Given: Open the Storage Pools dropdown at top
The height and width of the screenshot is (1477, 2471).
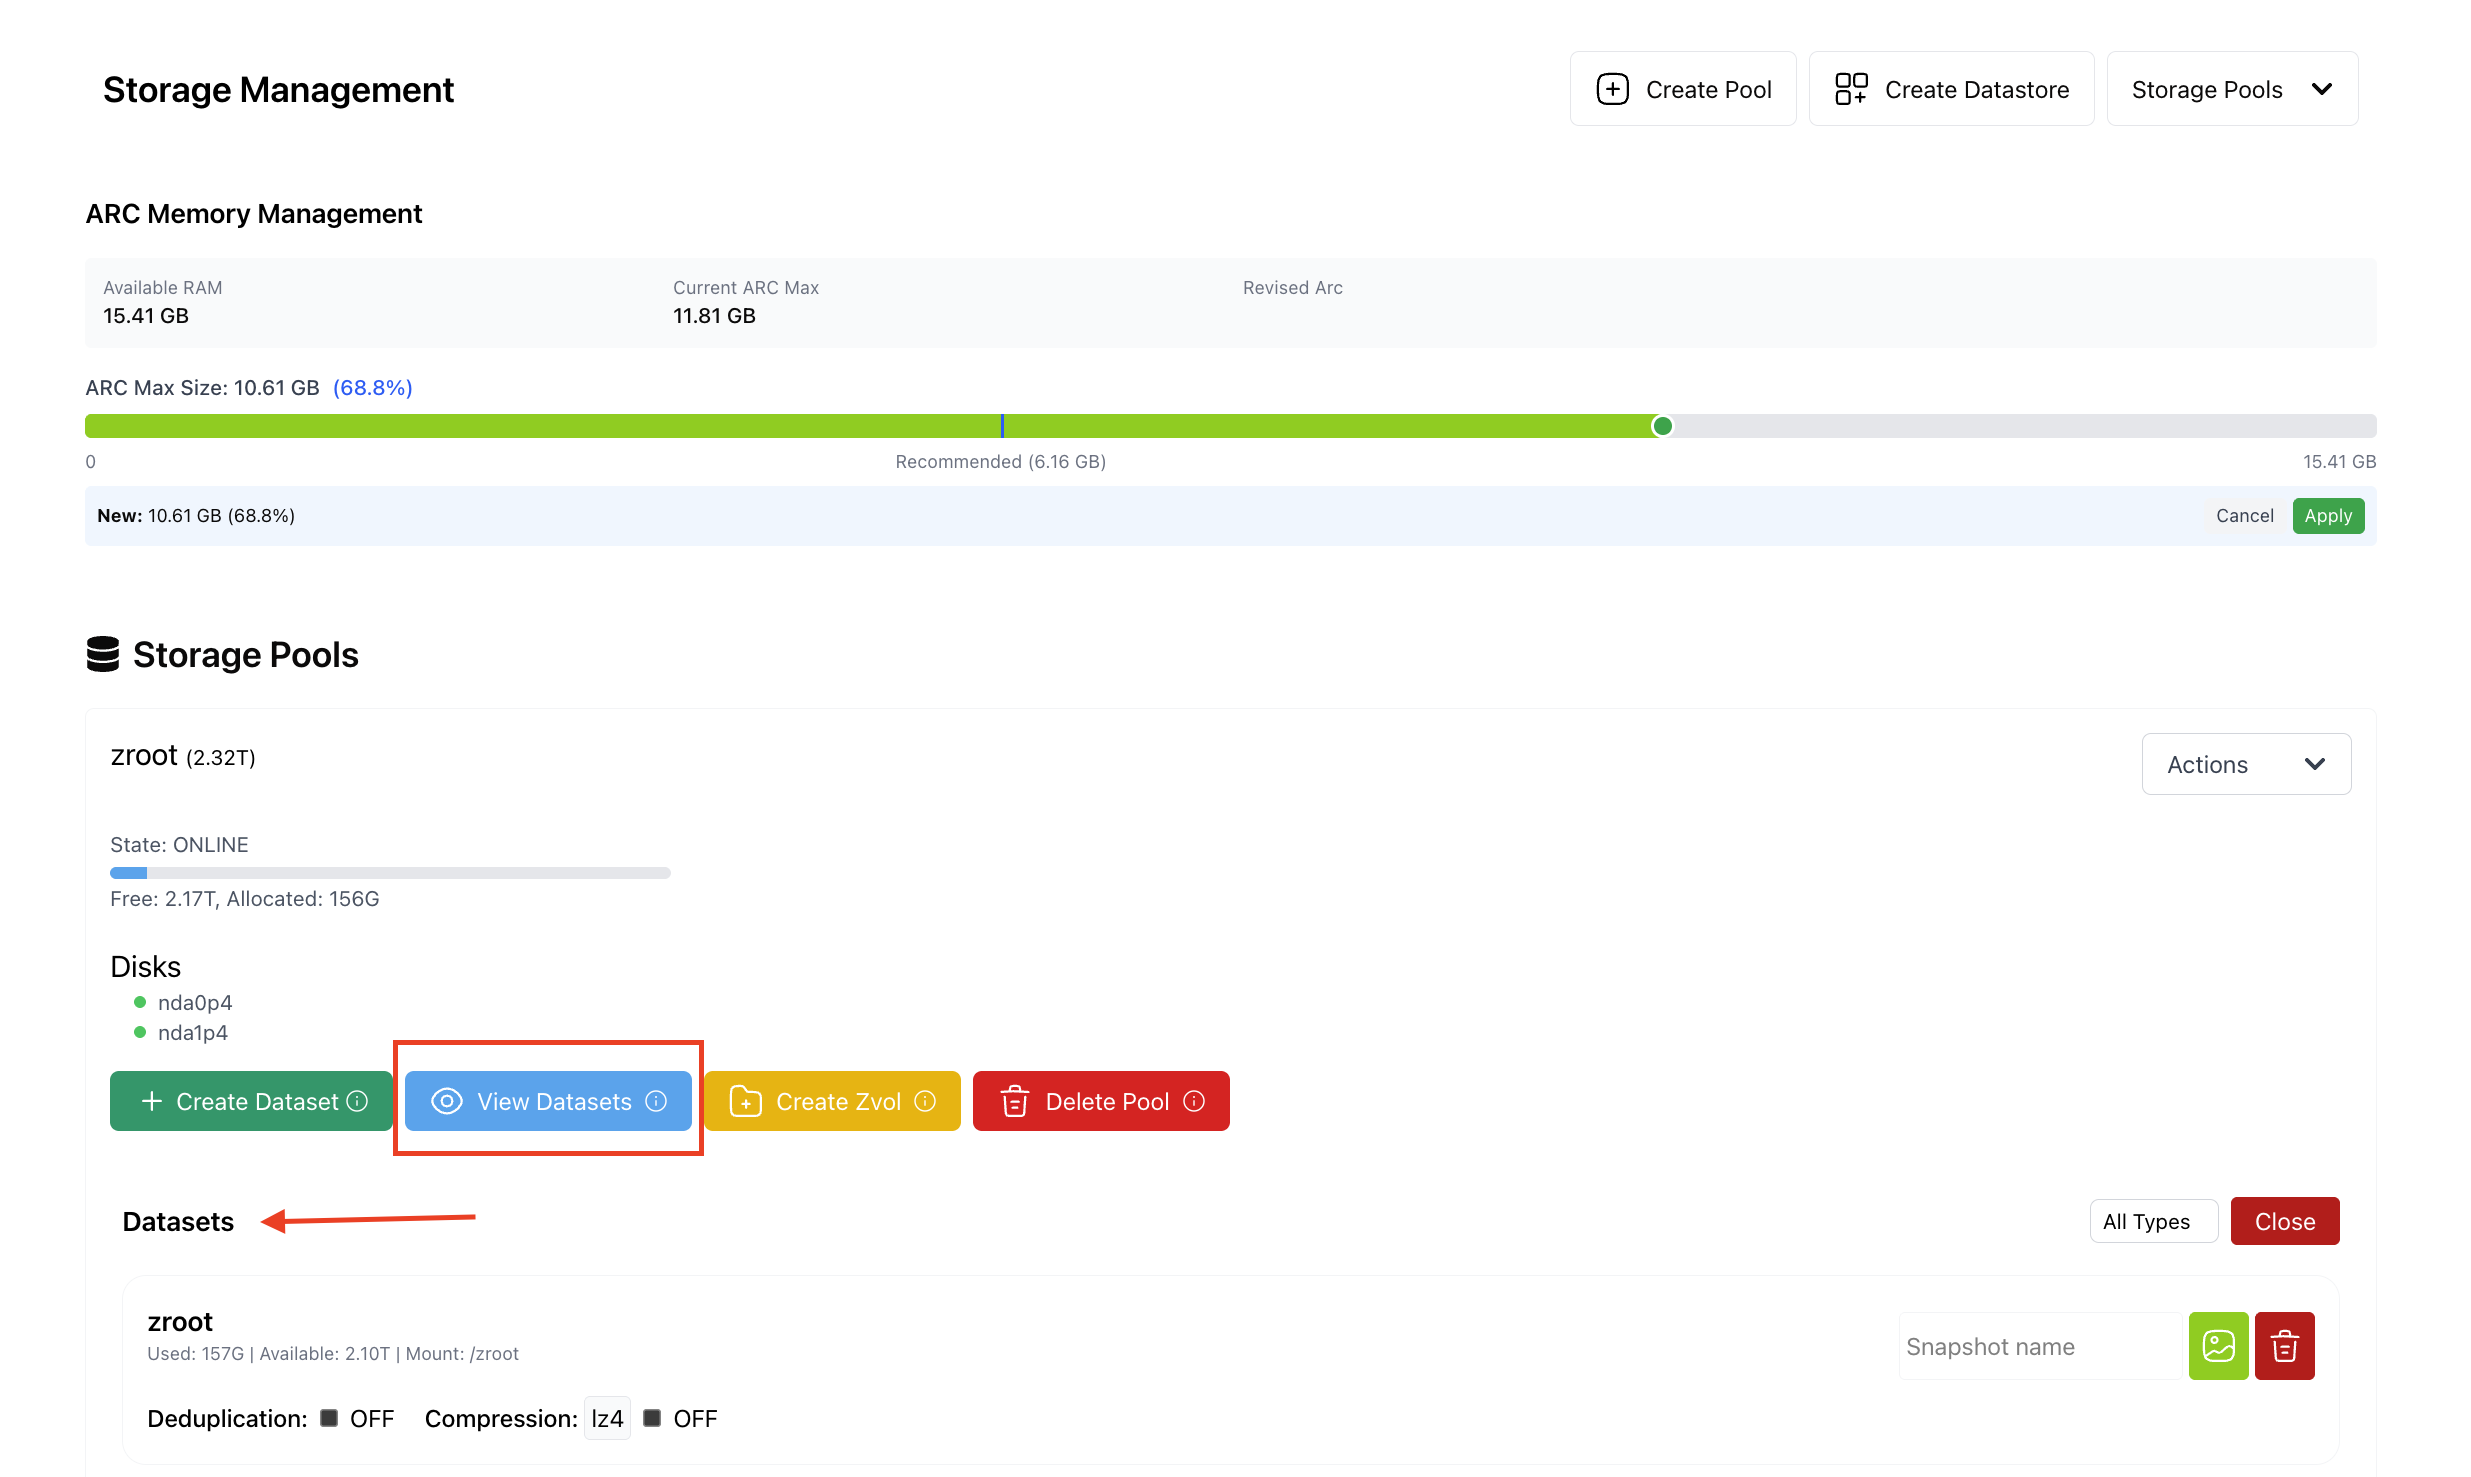Looking at the screenshot, I should tap(2232, 89).
